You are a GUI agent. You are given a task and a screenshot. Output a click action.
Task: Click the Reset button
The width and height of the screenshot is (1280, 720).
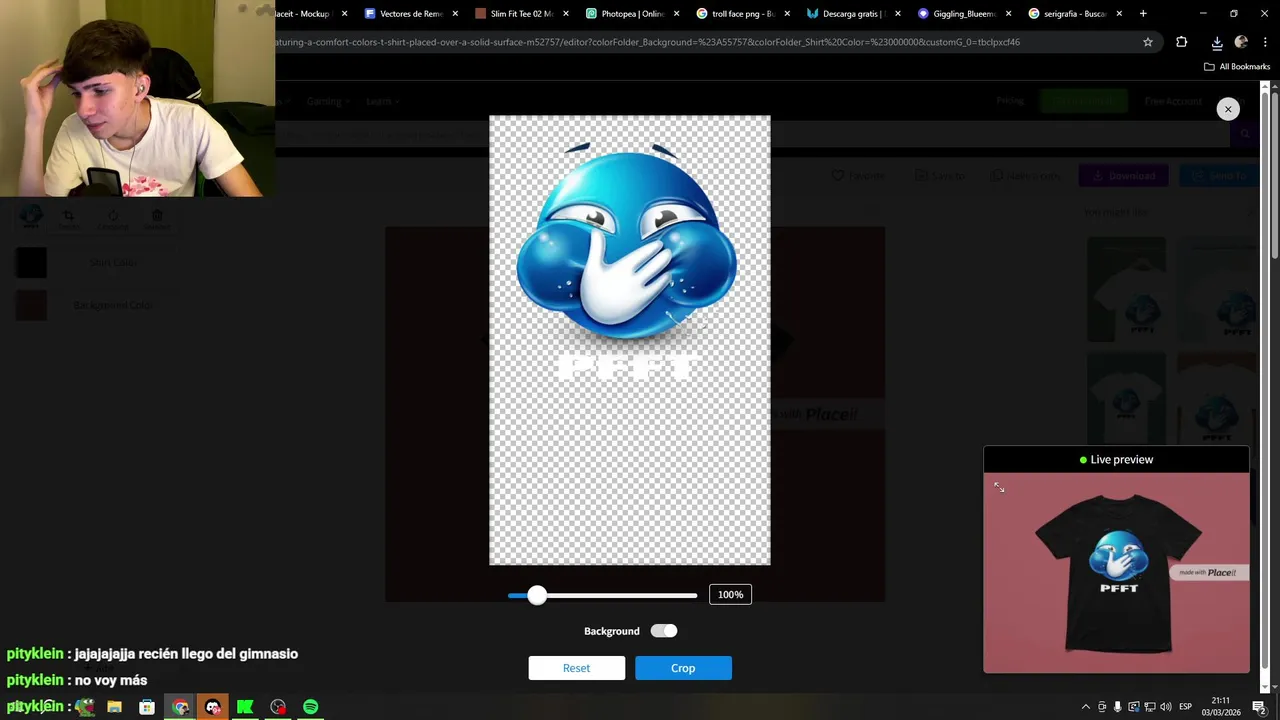point(576,668)
